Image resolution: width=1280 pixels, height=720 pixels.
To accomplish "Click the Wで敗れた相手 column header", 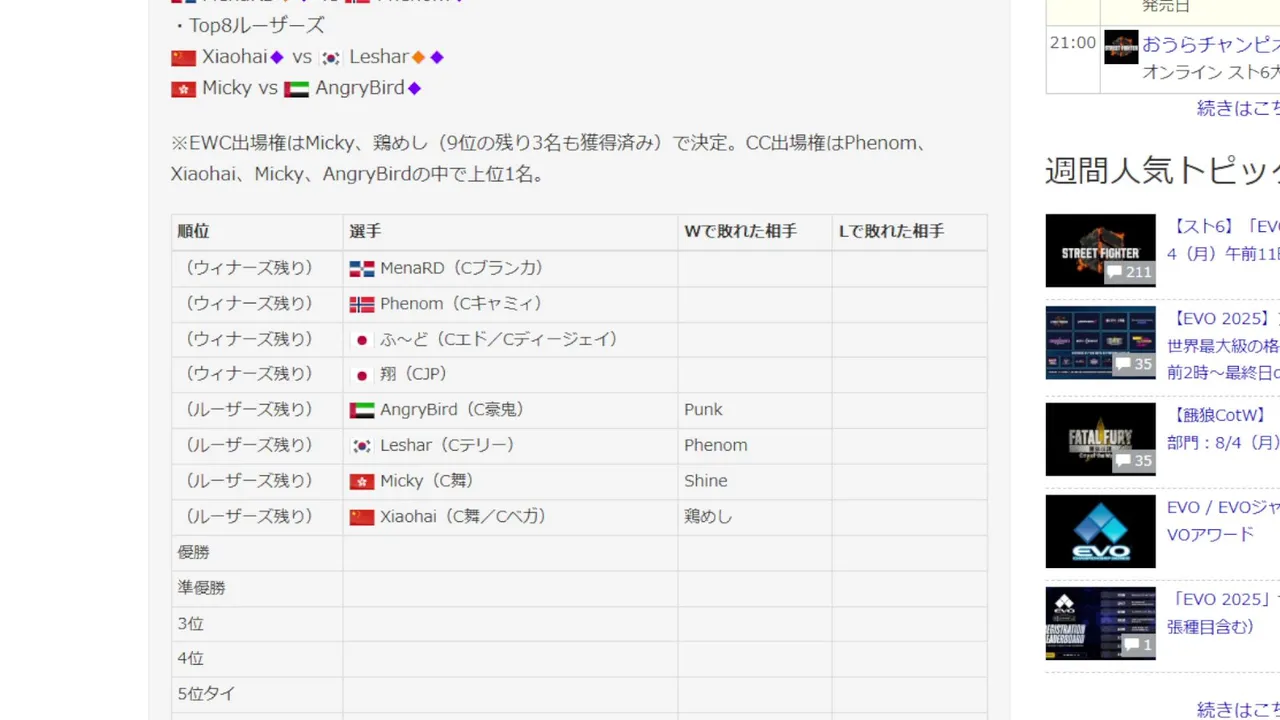I will click(x=754, y=232).
